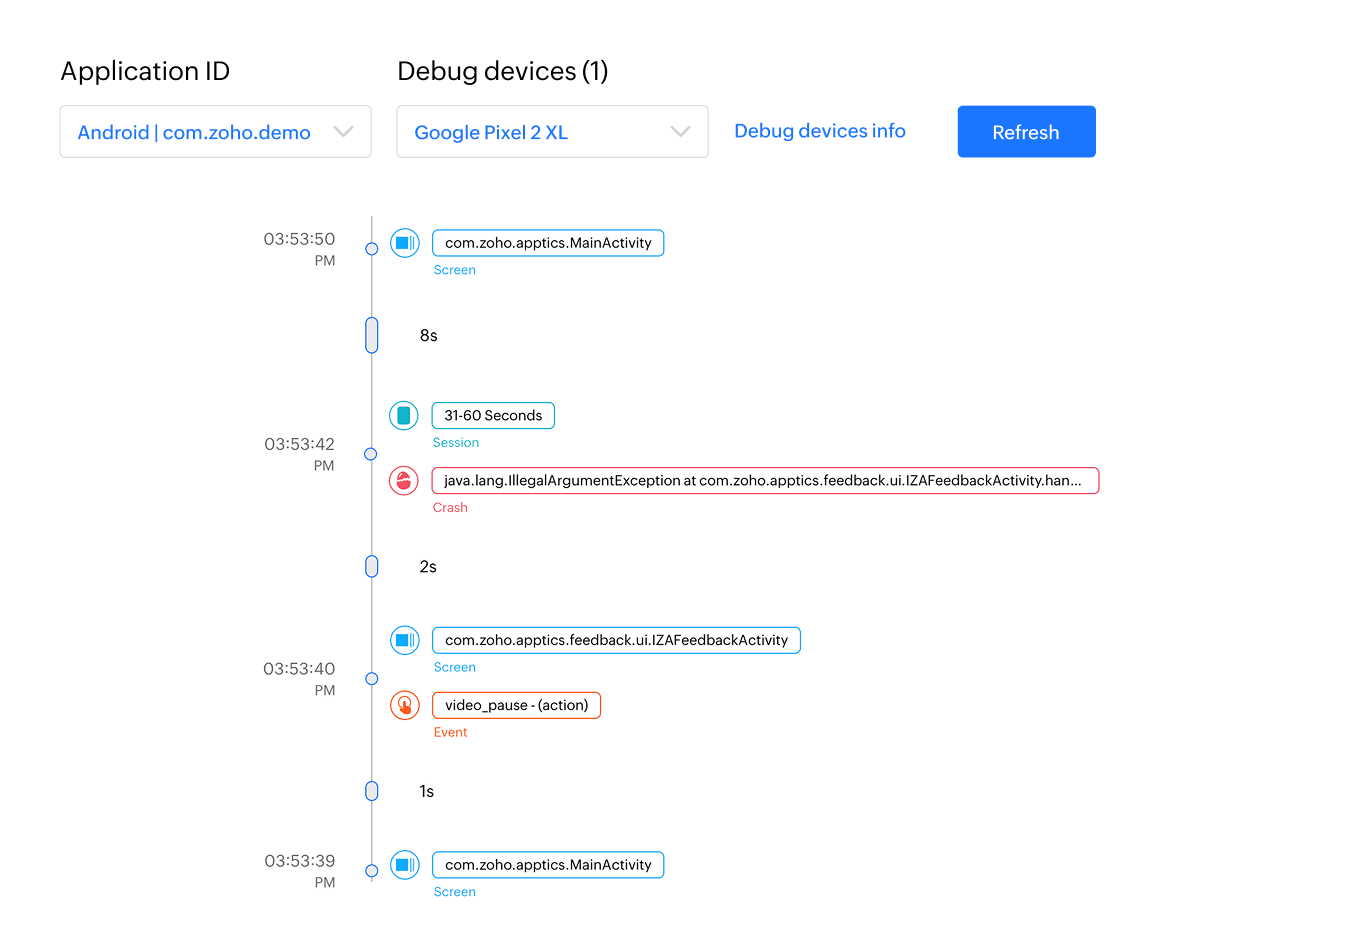Image resolution: width=1366 pixels, height=940 pixels.
Task: Click the red Crash icon on the timeline
Action: (403, 480)
